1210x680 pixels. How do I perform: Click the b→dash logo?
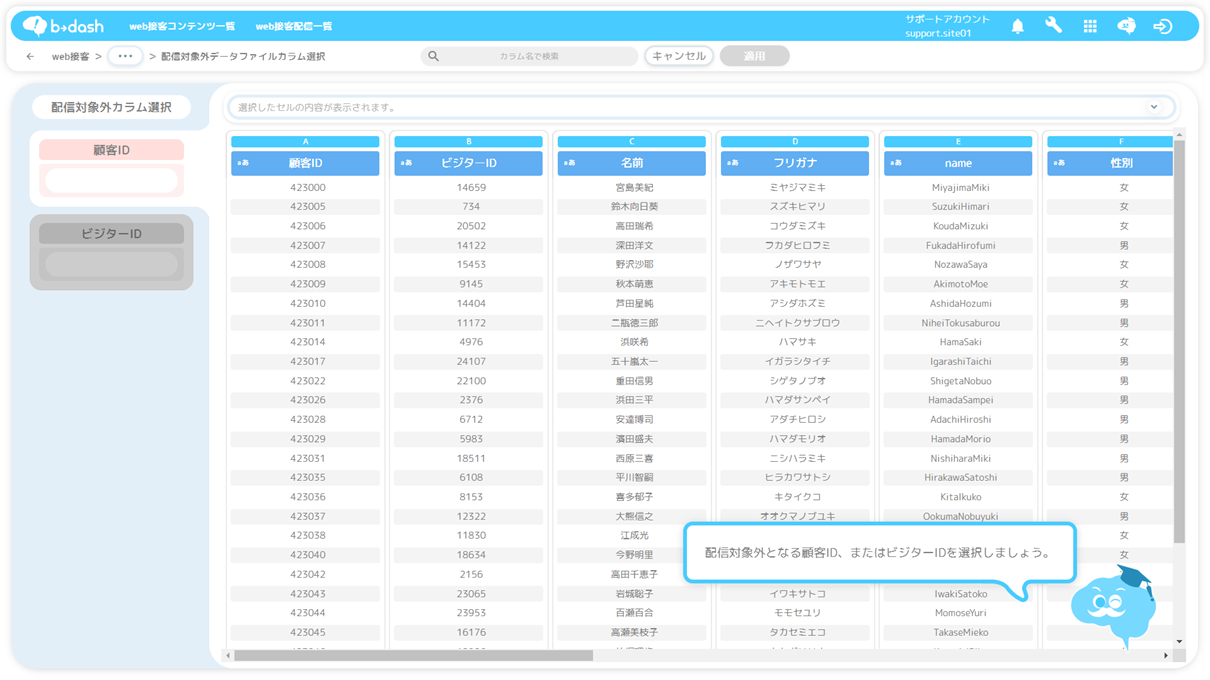[x=63, y=26]
